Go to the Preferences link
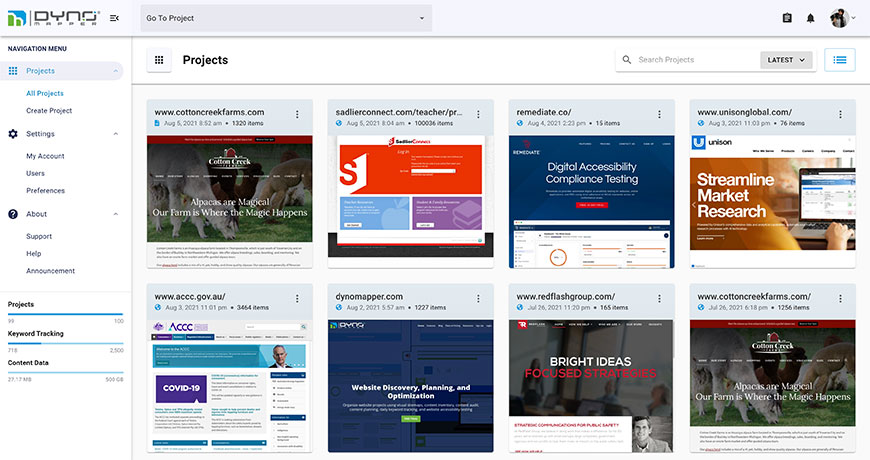The image size is (870, 460). coord(45,190)
